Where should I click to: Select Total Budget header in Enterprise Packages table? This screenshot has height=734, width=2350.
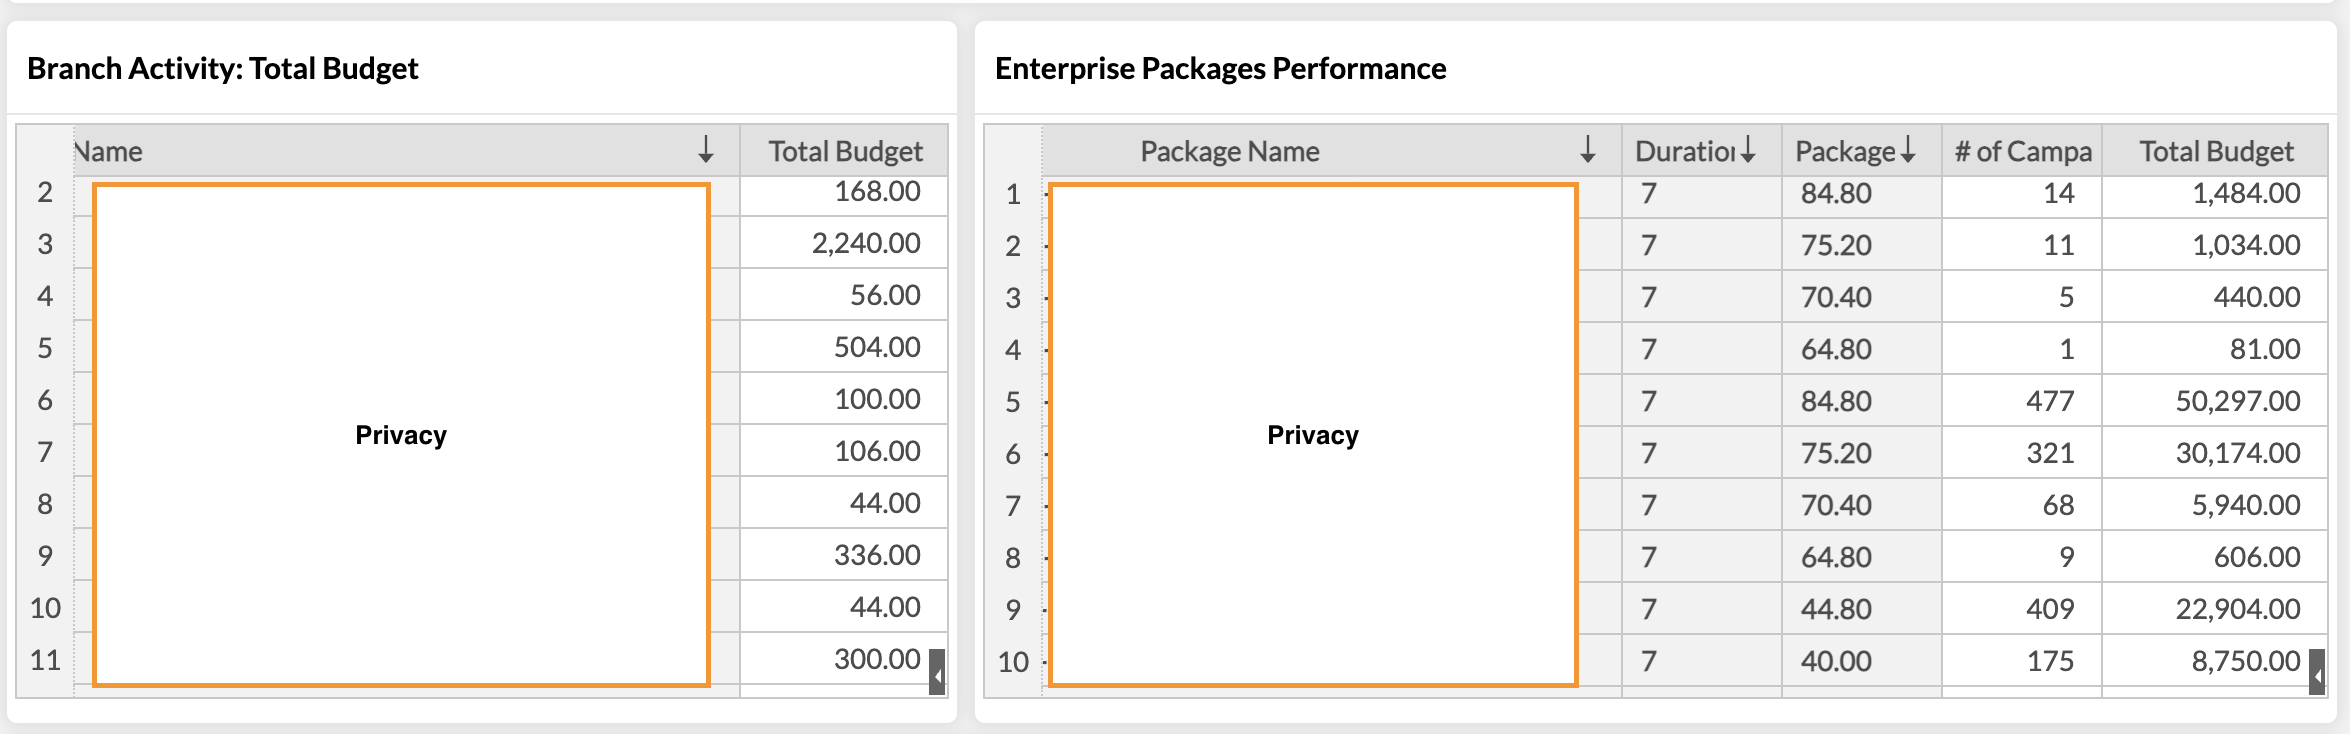(2216, 151)
